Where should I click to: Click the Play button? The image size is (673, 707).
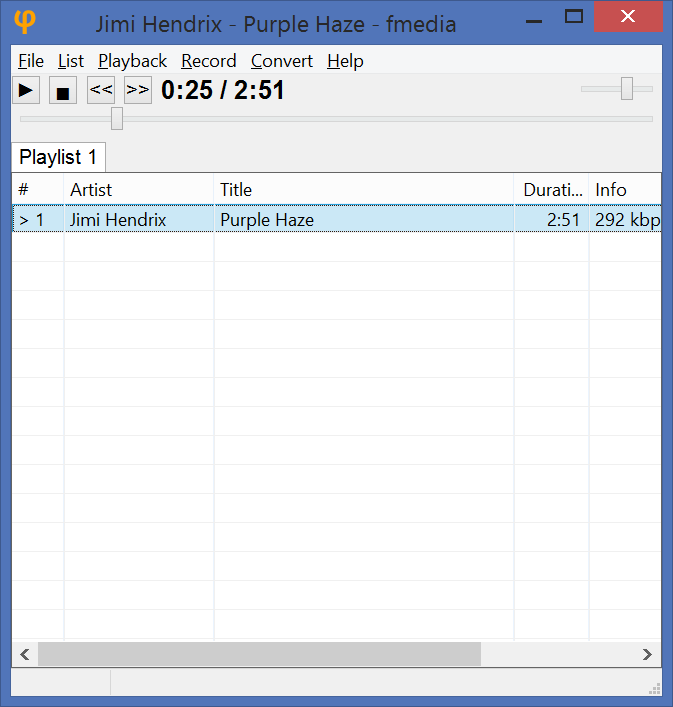coord(26,90)
